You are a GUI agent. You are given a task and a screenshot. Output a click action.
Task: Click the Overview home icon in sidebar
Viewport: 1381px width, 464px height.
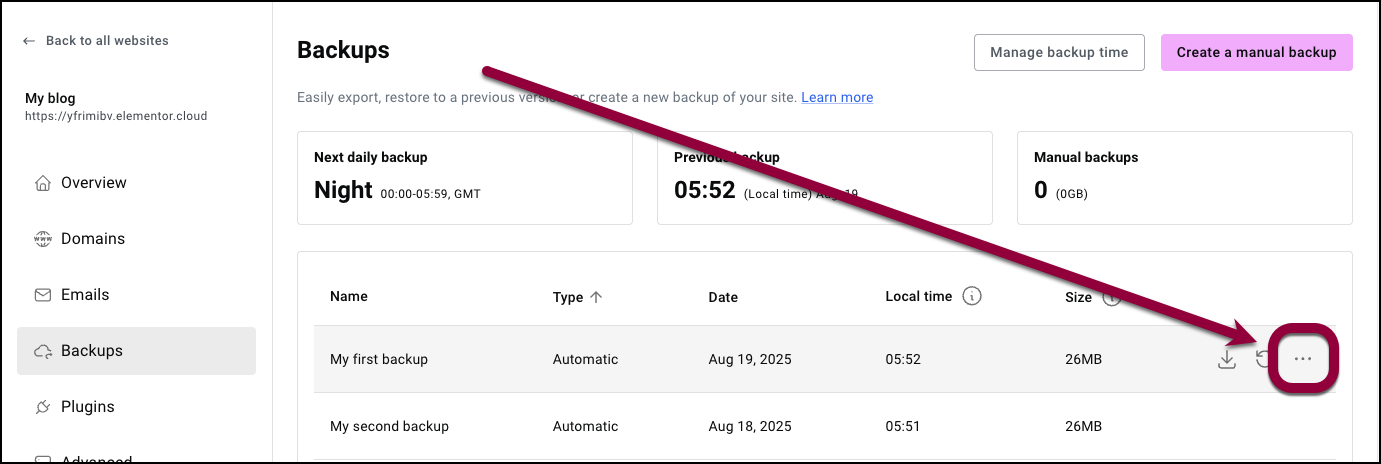point(43,183)
